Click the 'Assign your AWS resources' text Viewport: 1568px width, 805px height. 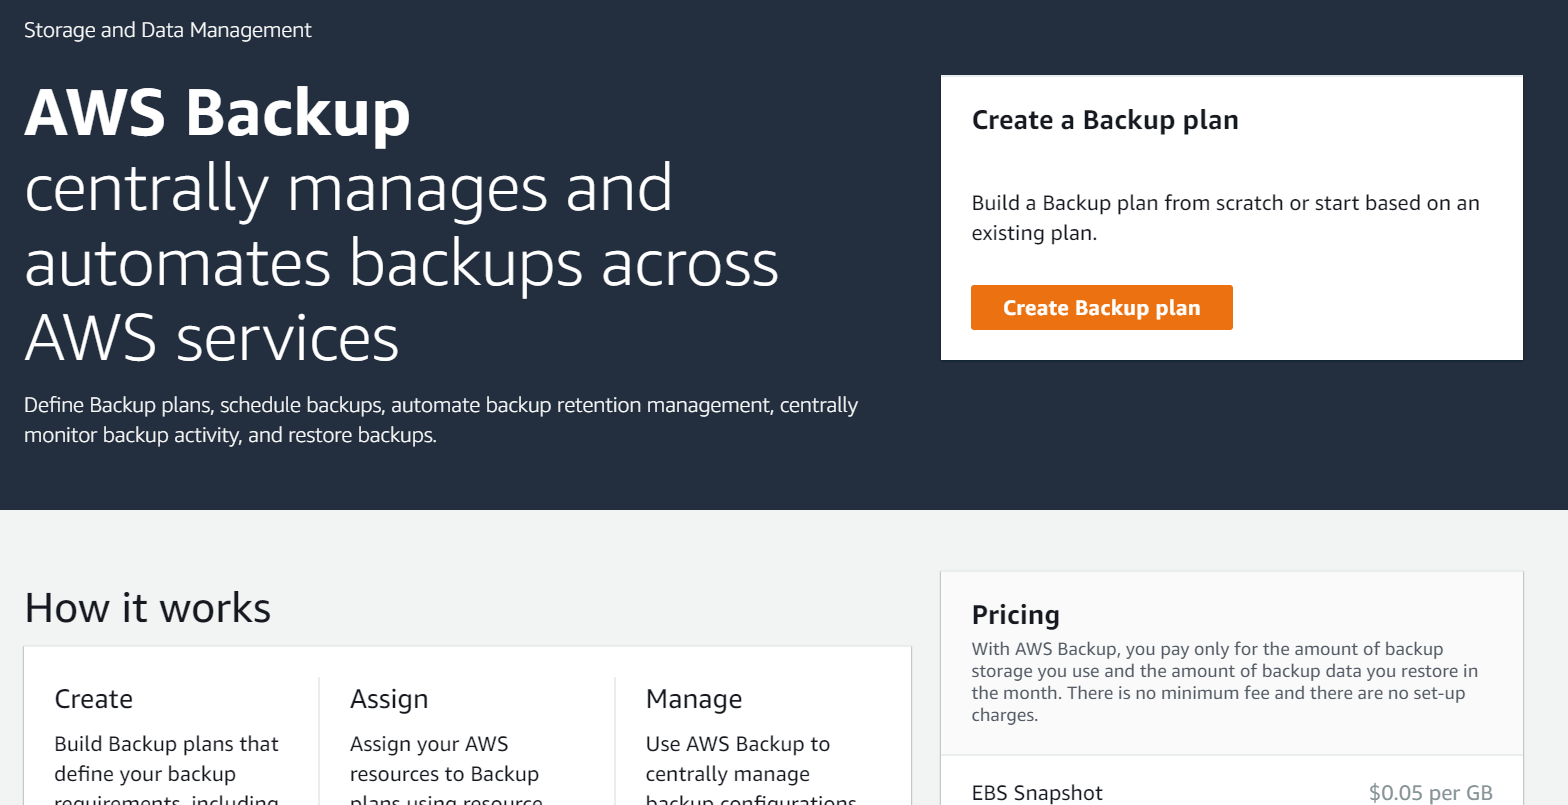click(446, 771)
